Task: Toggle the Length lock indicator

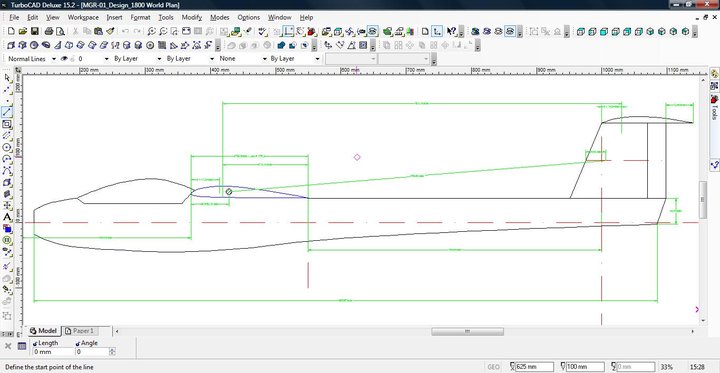Action: pyautogui.click(x=35, y=343)
